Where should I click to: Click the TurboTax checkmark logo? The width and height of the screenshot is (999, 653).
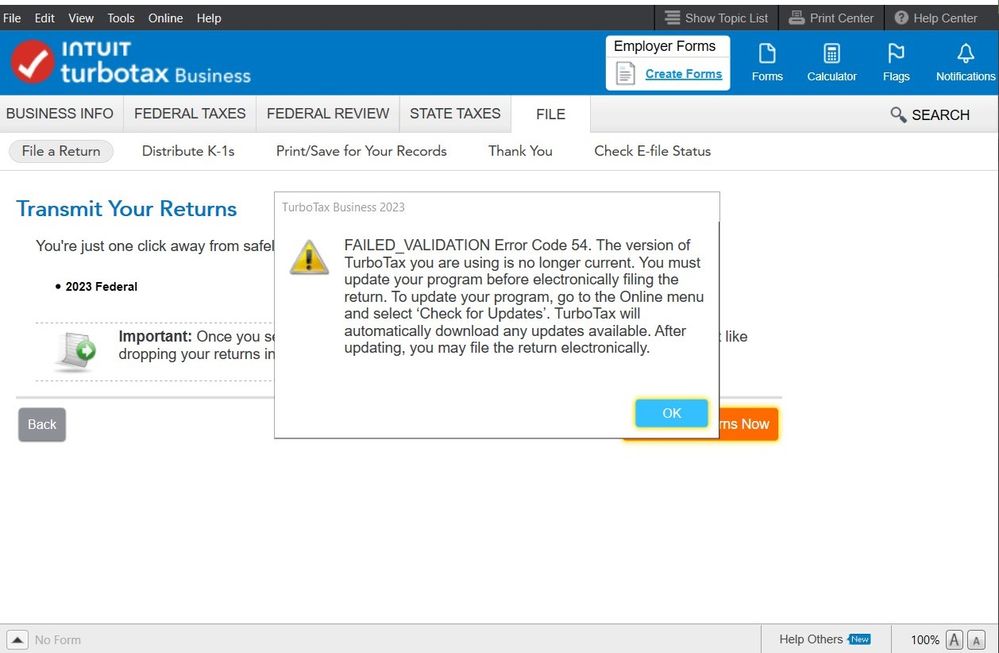point(32,62)
